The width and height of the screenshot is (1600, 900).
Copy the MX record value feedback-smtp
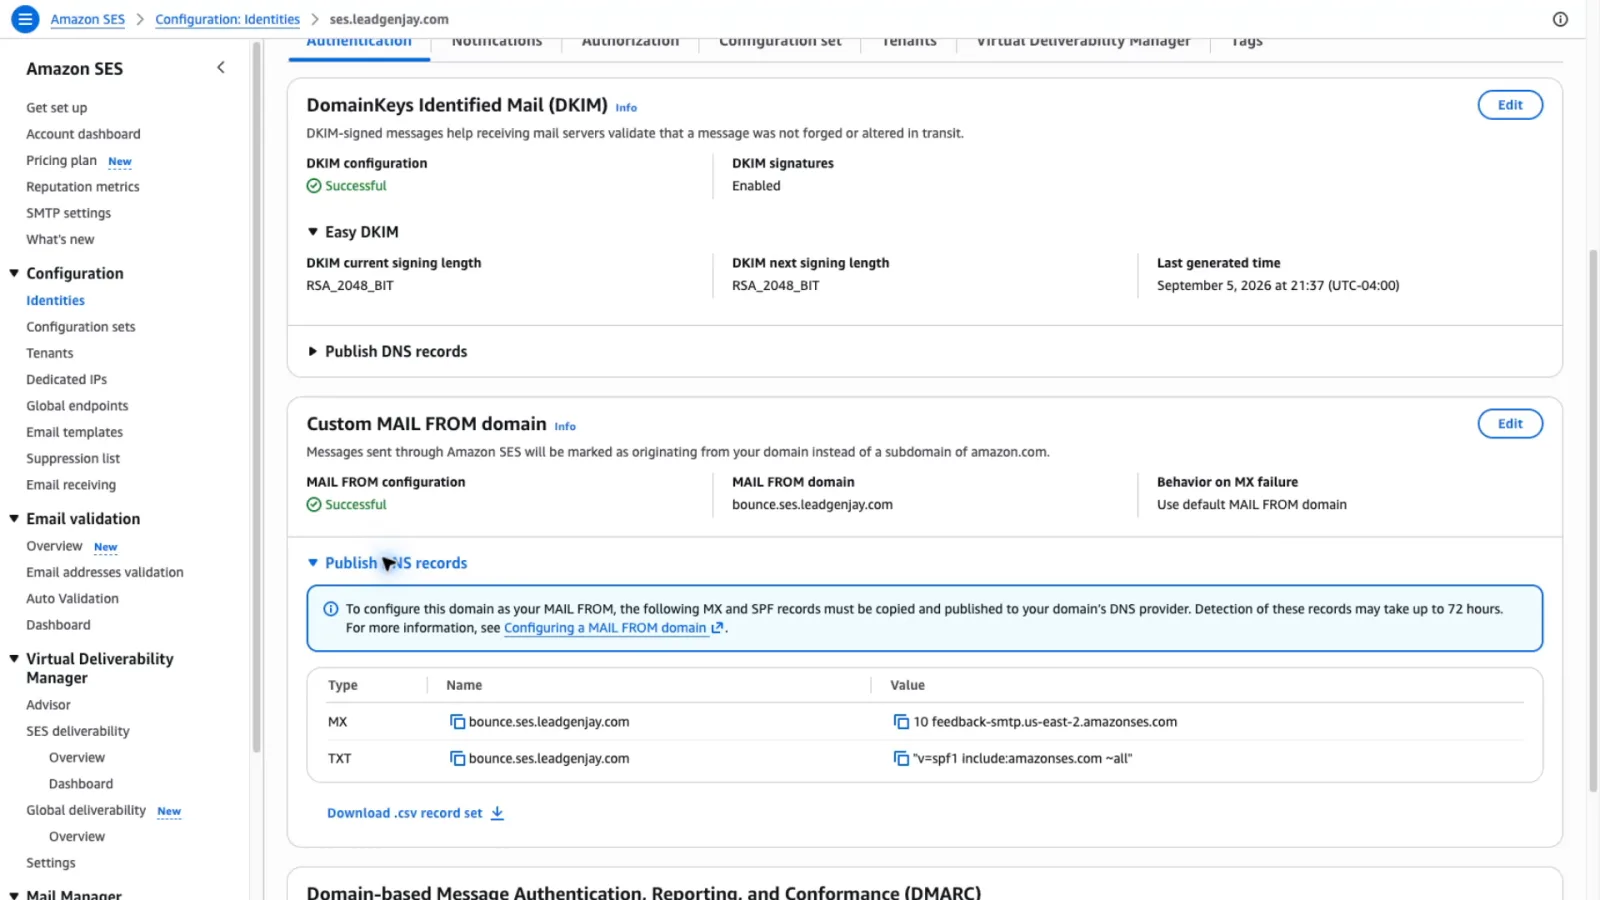tap(901, 722)
